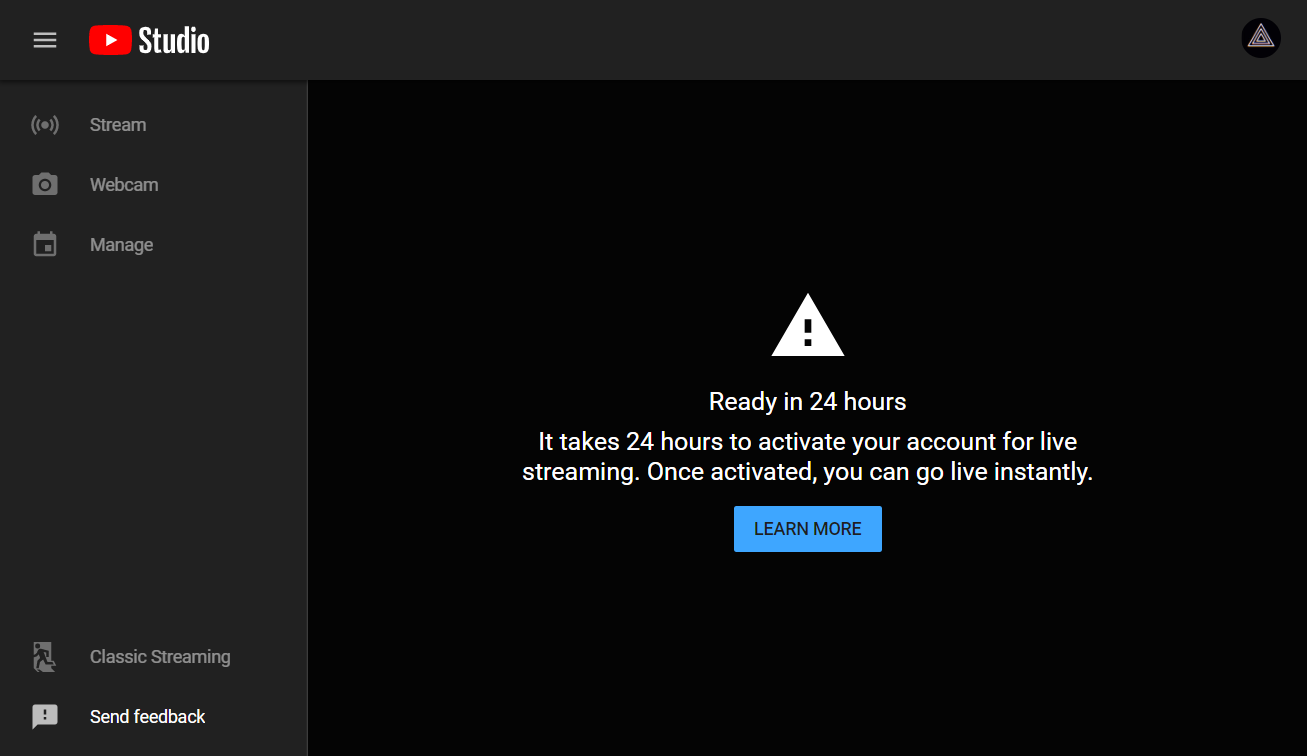Image resolution: width=1307 pixels, height=756 pixels.
Task: Select the Classic Streaming icon
Action: [43, 656]
